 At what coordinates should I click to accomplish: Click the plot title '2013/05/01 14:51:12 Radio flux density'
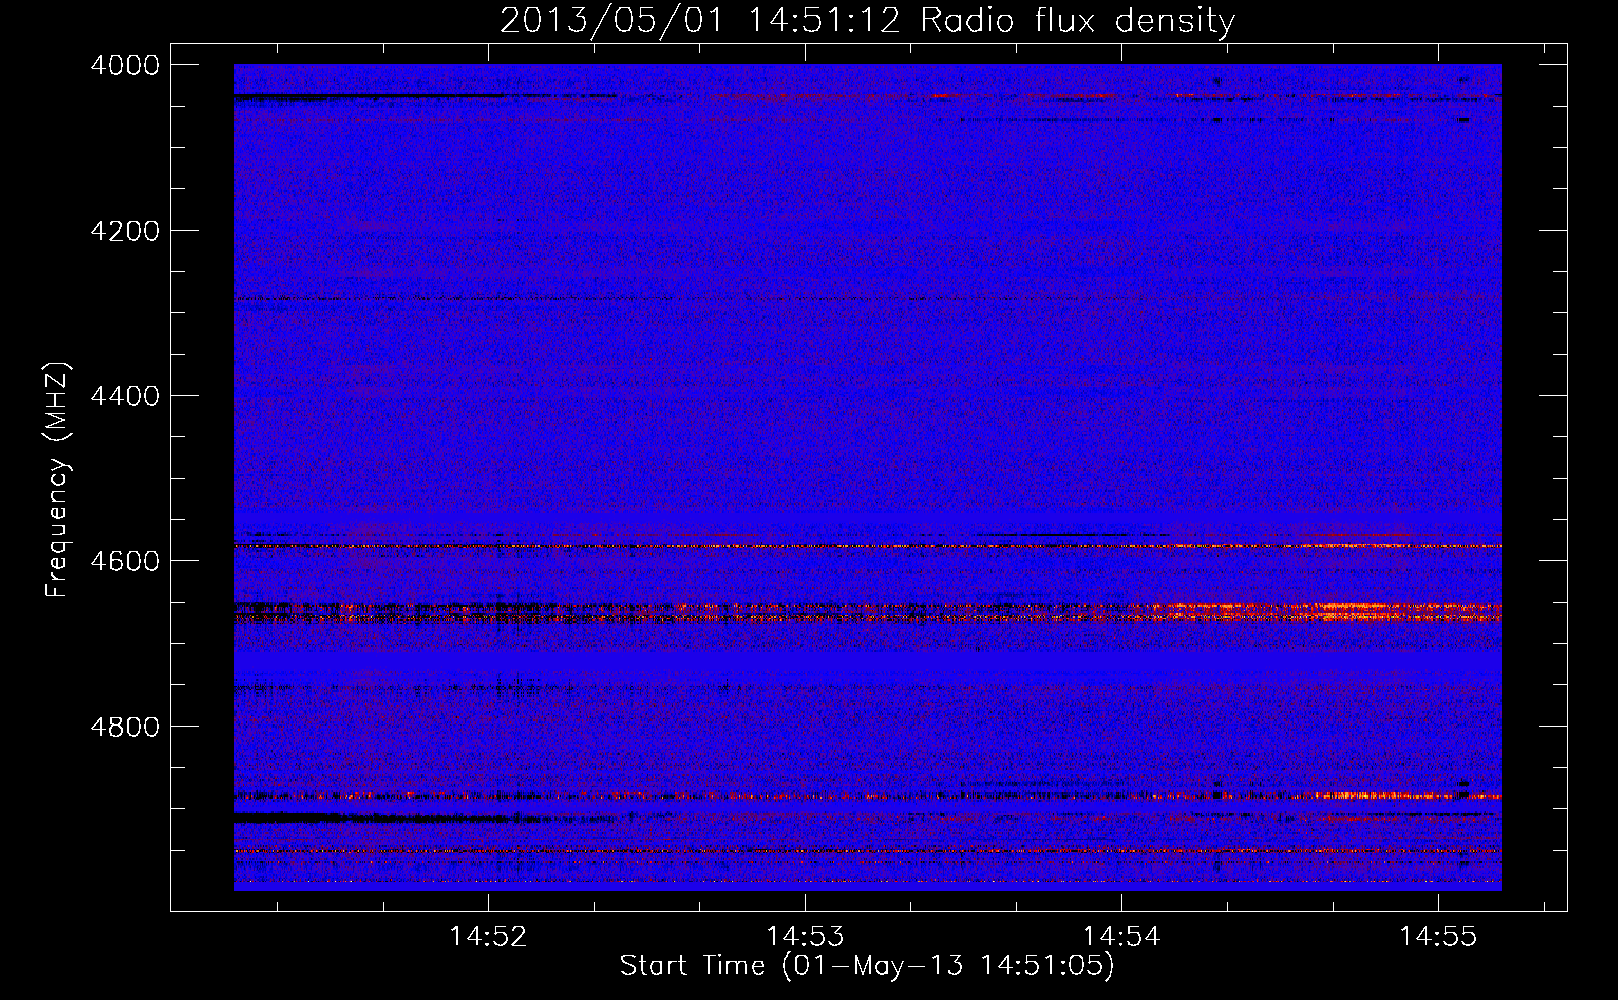(x=867, y=21)
